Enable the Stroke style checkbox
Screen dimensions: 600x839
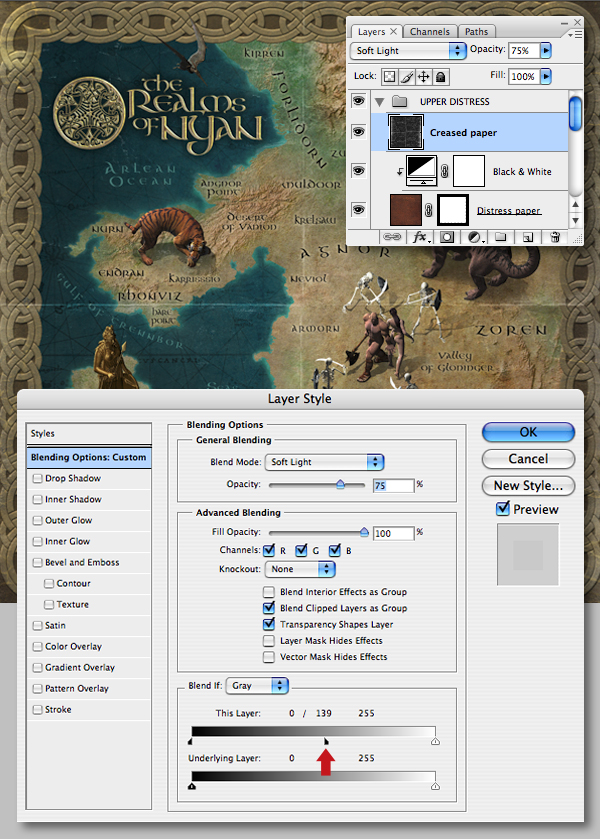[x=37, y=710]
